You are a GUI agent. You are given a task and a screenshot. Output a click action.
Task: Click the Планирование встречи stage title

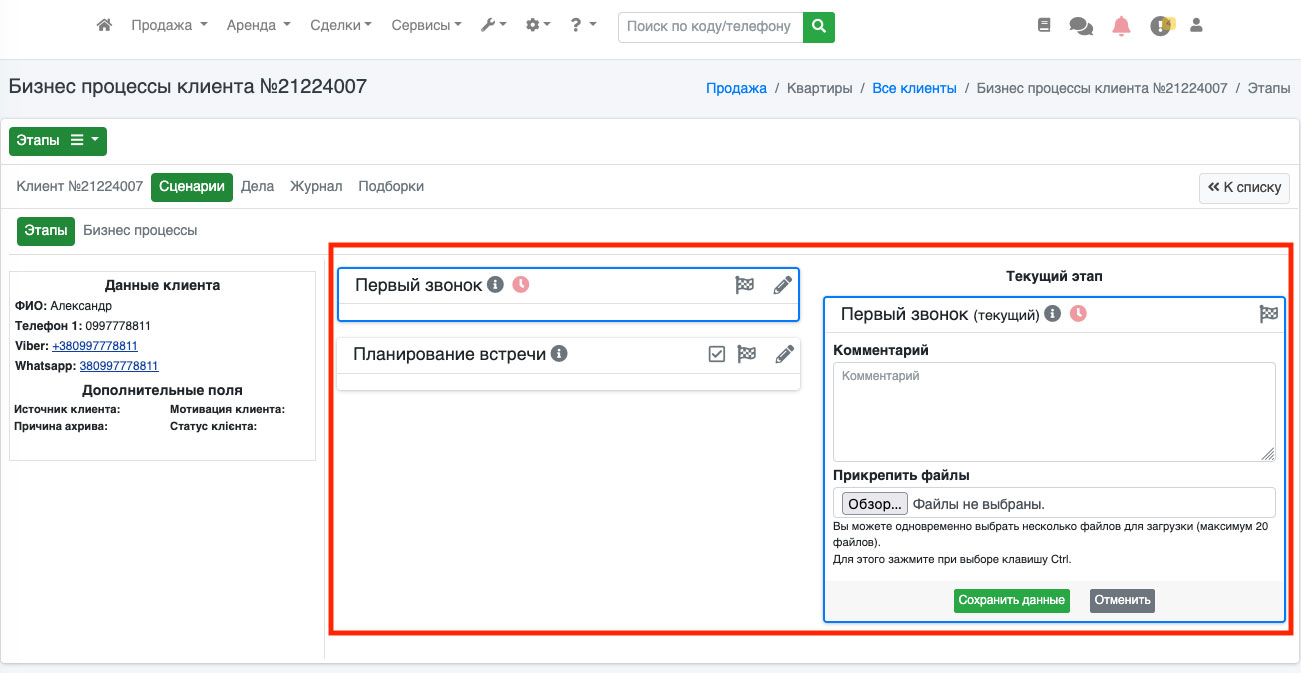pyautogui.click(x=450, y=354)
